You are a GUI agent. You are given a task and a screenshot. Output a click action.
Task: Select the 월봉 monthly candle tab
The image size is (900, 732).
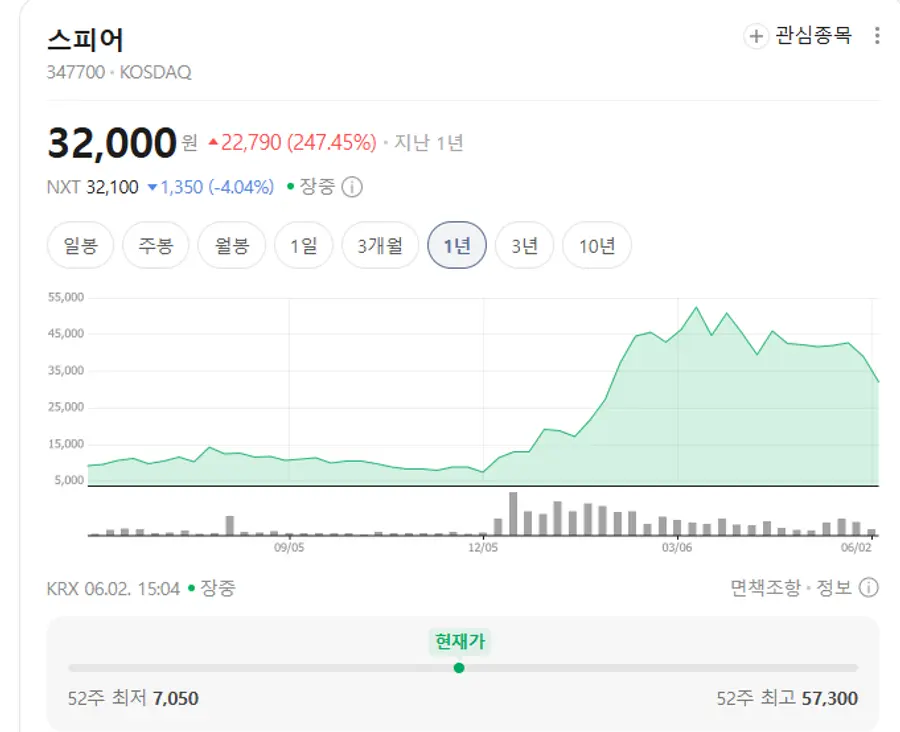pyautogui.click(x=232, y=245)
